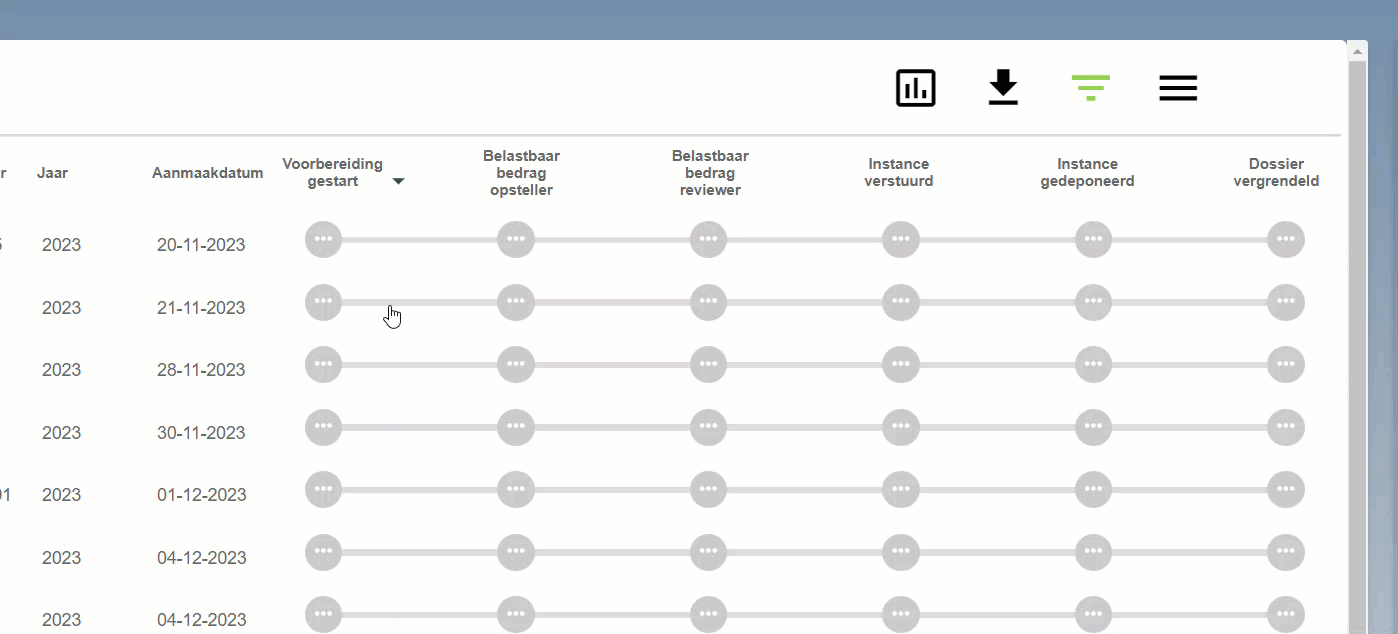The width and height of the screenshot is (1398, 634).
Task: Click the Belastbaar bedrag reviewer header
Action: click(x=710, y=173)
